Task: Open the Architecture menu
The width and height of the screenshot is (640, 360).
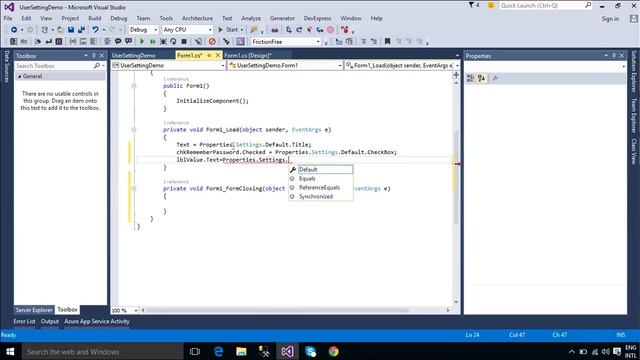Action: (x=197, y=18)
